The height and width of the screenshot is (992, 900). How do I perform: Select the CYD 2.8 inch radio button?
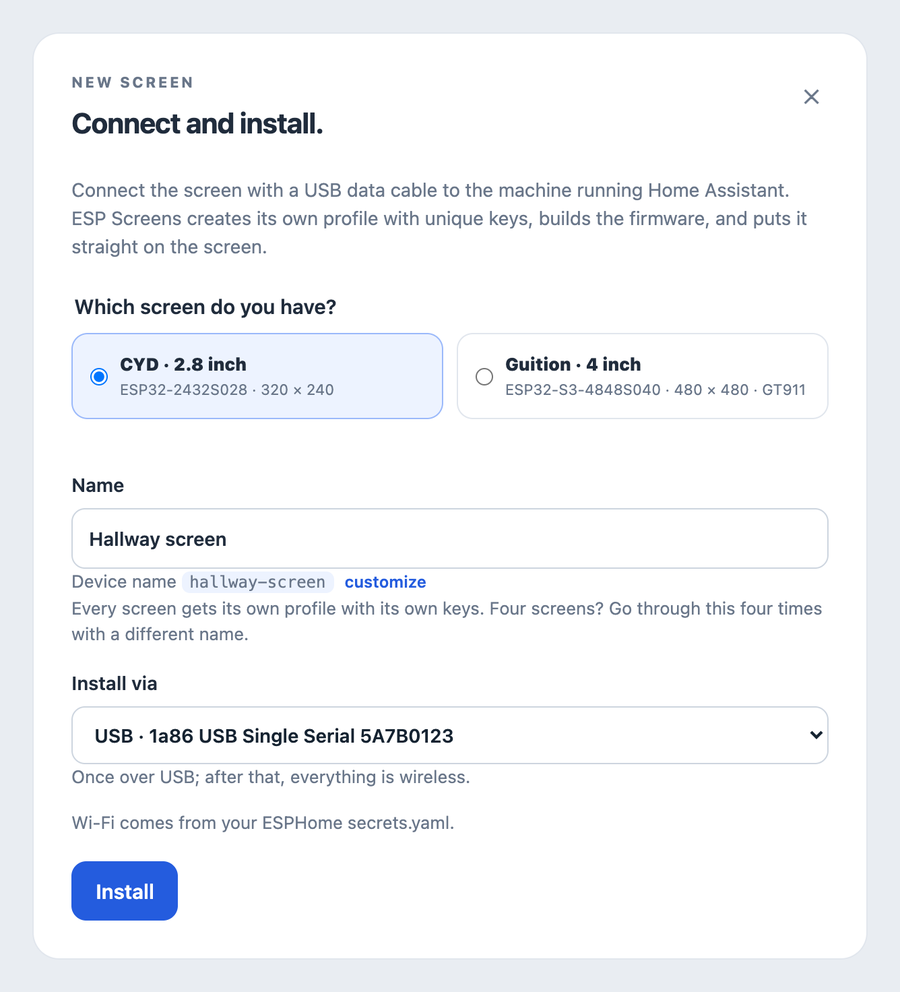click(99, 376)
